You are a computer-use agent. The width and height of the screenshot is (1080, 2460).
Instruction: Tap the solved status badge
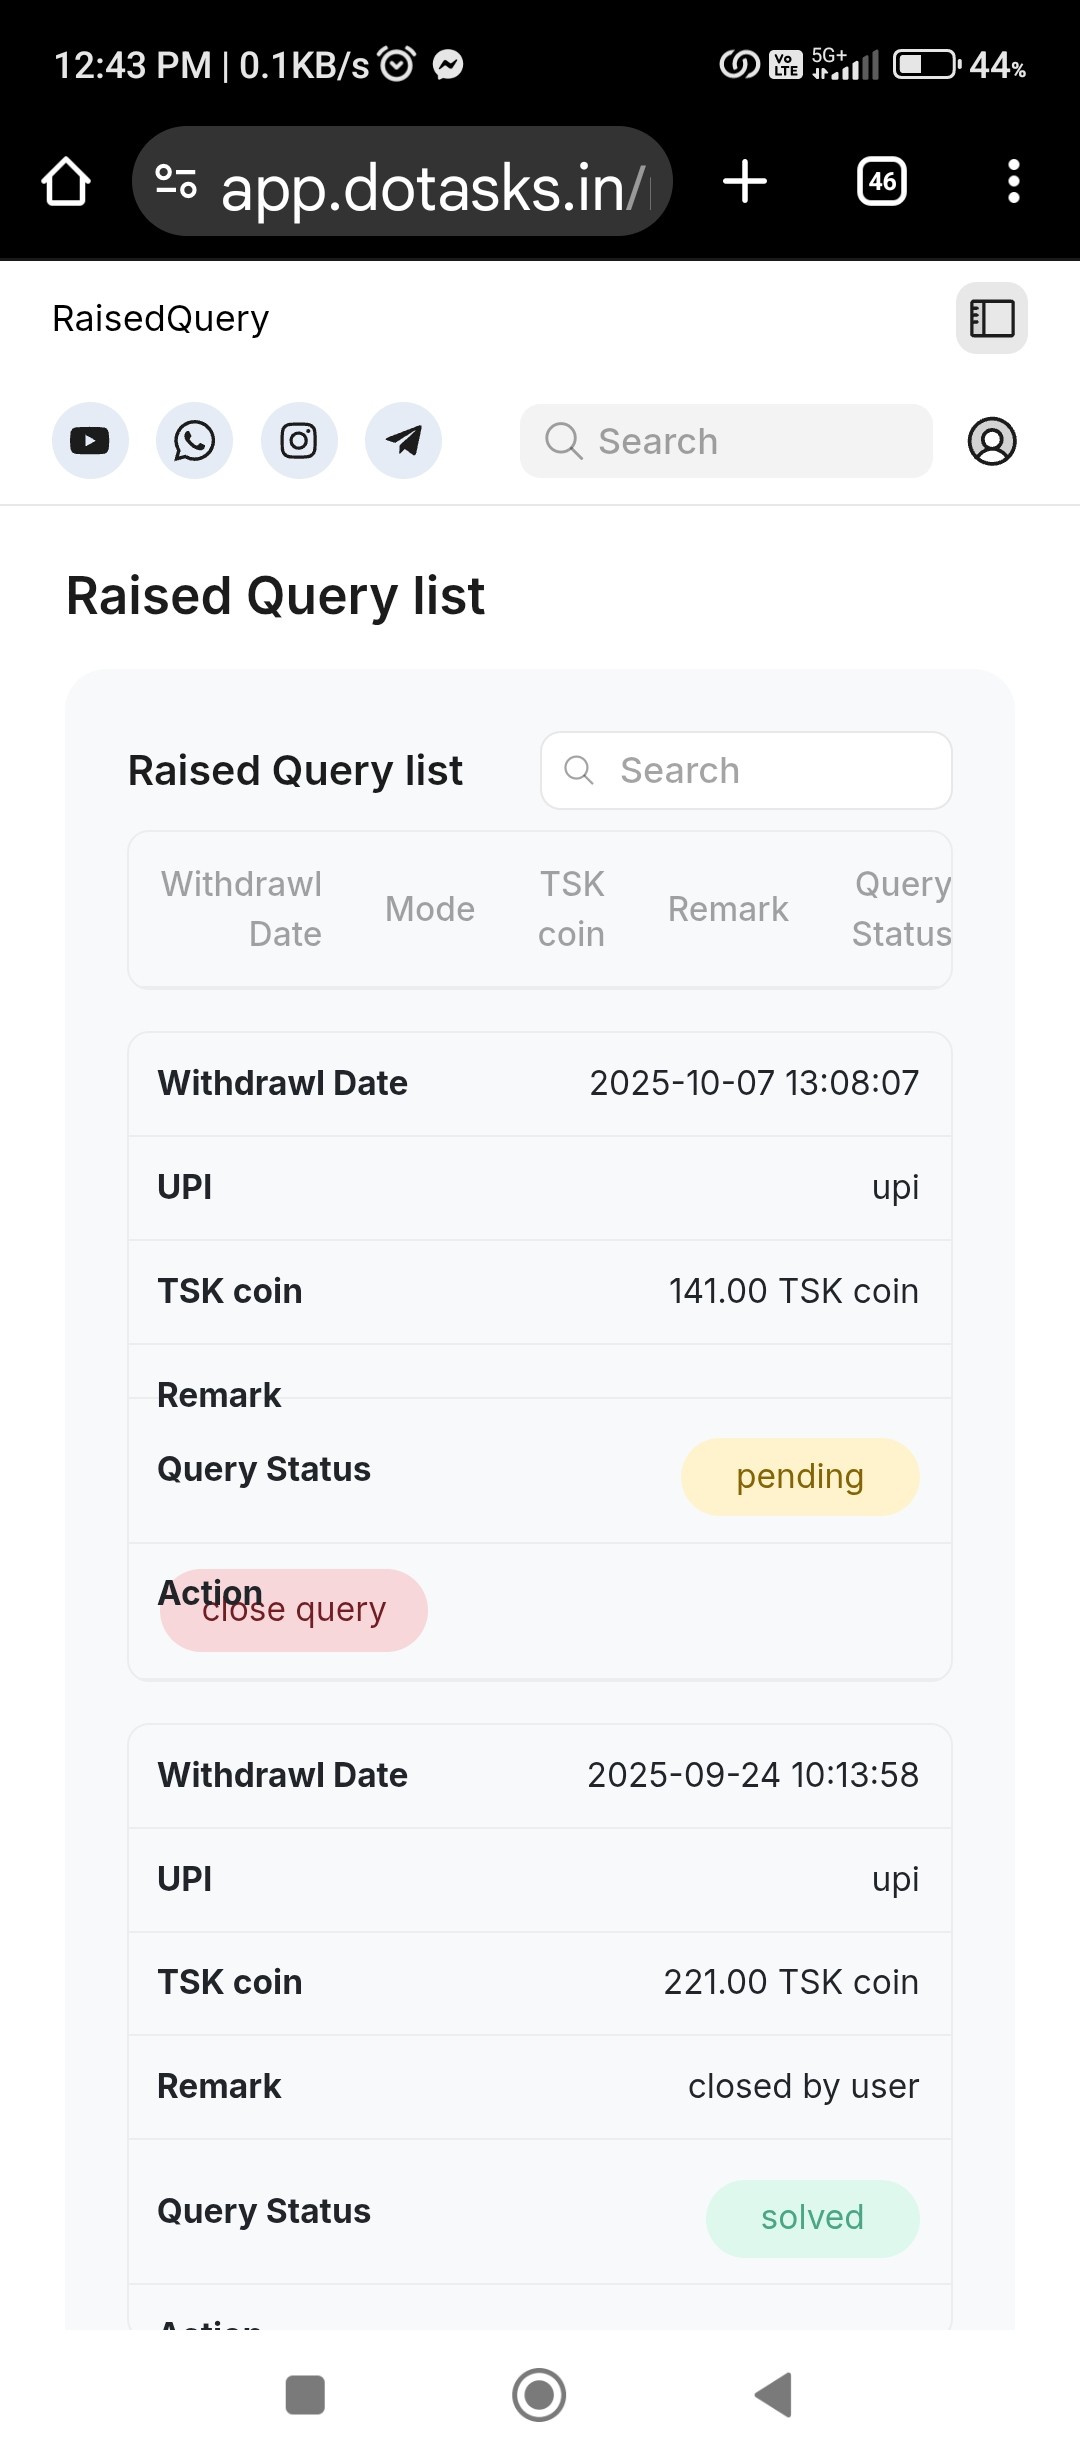(x=812, y=2218)
